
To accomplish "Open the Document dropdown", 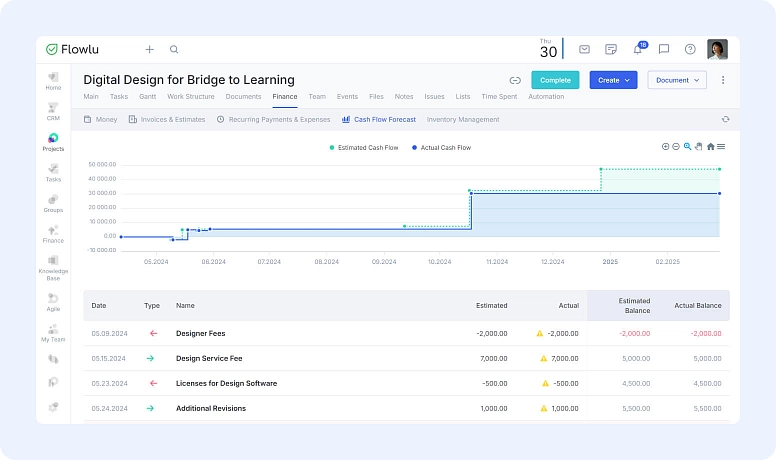I will point(677,80).
